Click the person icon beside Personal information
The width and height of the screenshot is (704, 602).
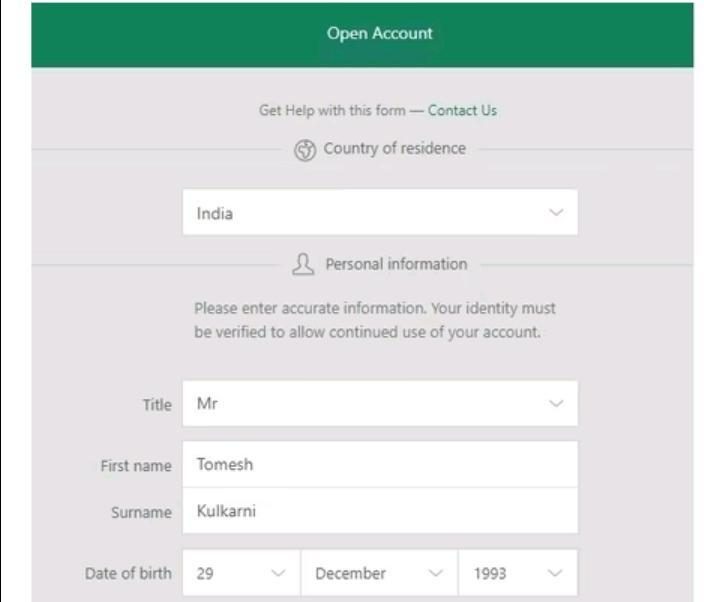pyautogui.click(x=303, y=264)
